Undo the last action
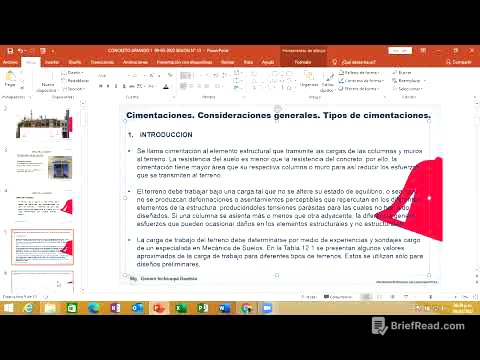480x360 pixels. pyautogui.click(x=21, y=51)
